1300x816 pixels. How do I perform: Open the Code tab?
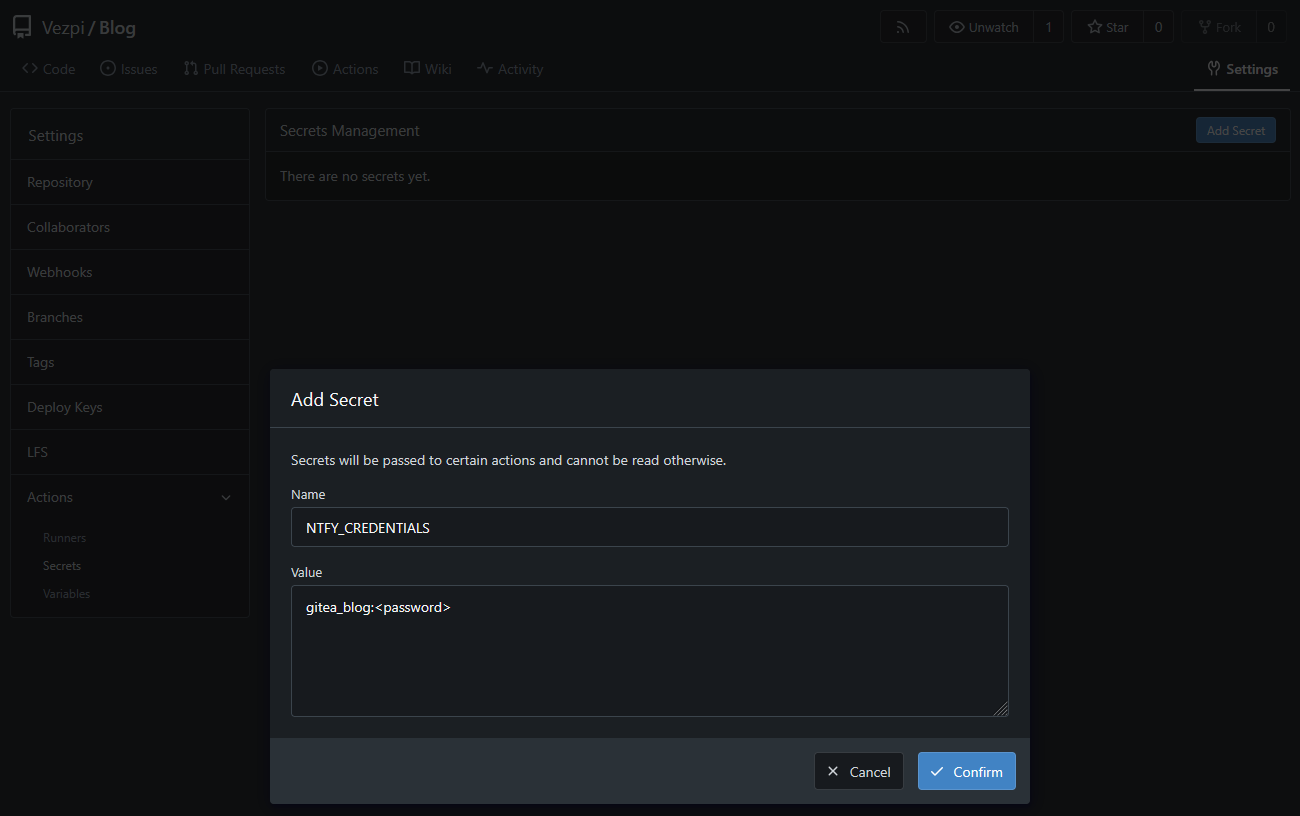click(x=49, y=69)
